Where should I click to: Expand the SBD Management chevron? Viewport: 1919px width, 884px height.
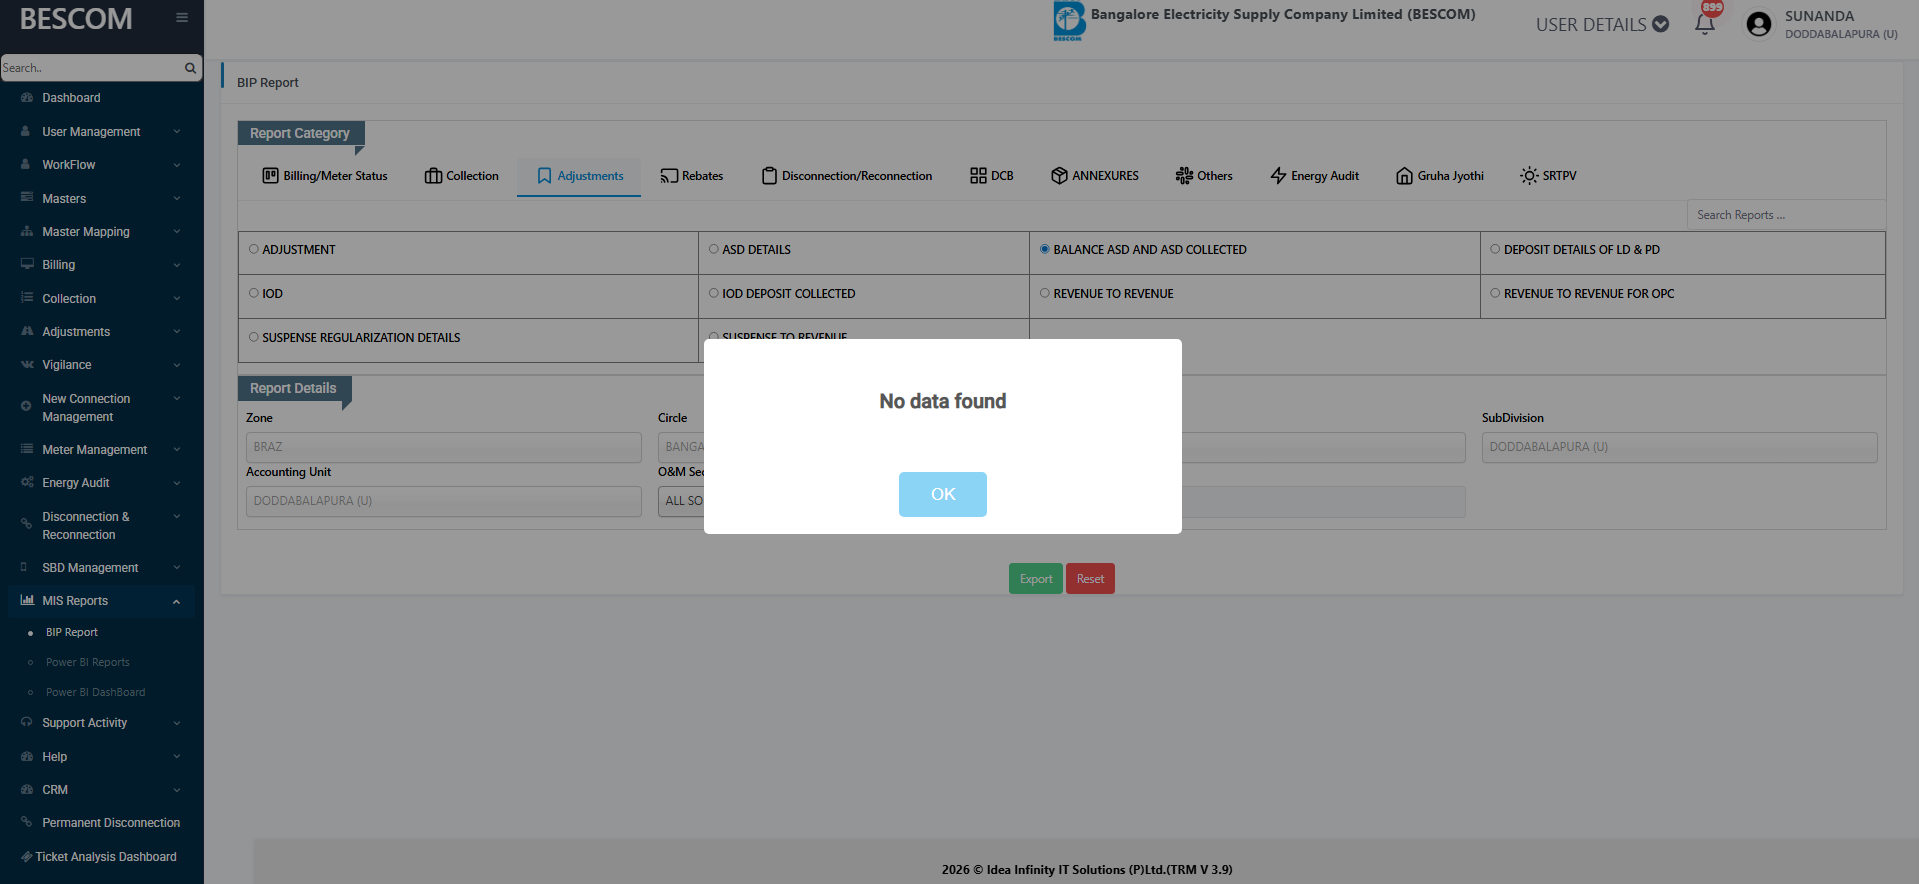click(x=177, y=567)
